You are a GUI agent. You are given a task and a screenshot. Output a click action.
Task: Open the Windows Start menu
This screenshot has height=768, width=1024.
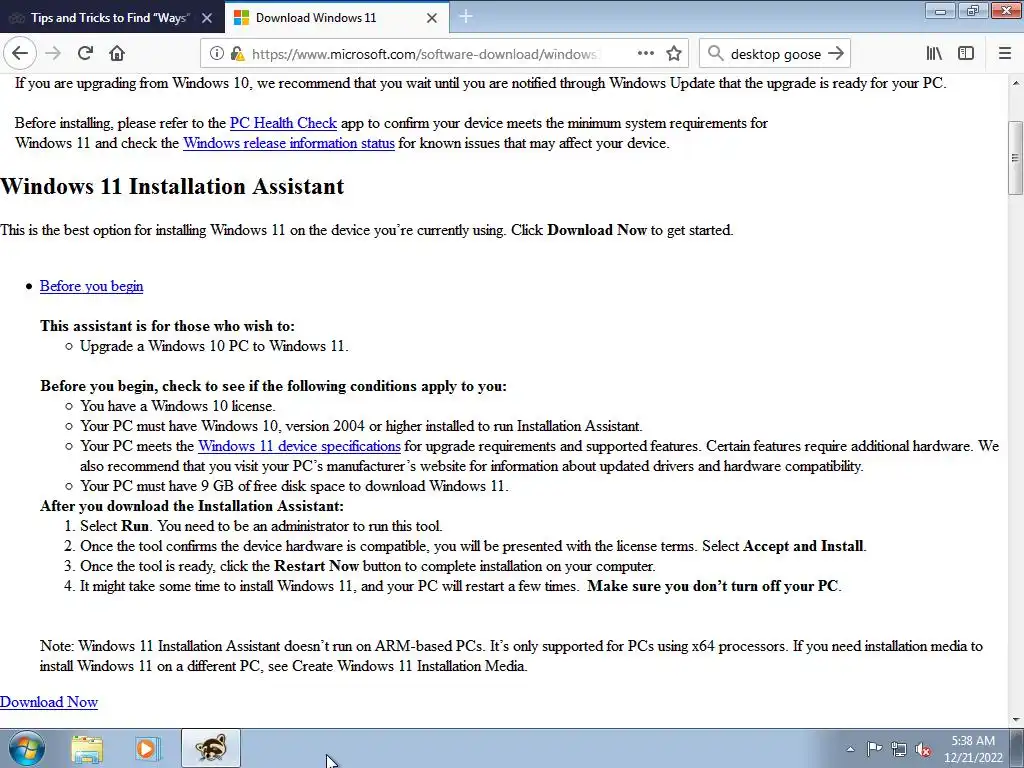click(x=26, y=748)
